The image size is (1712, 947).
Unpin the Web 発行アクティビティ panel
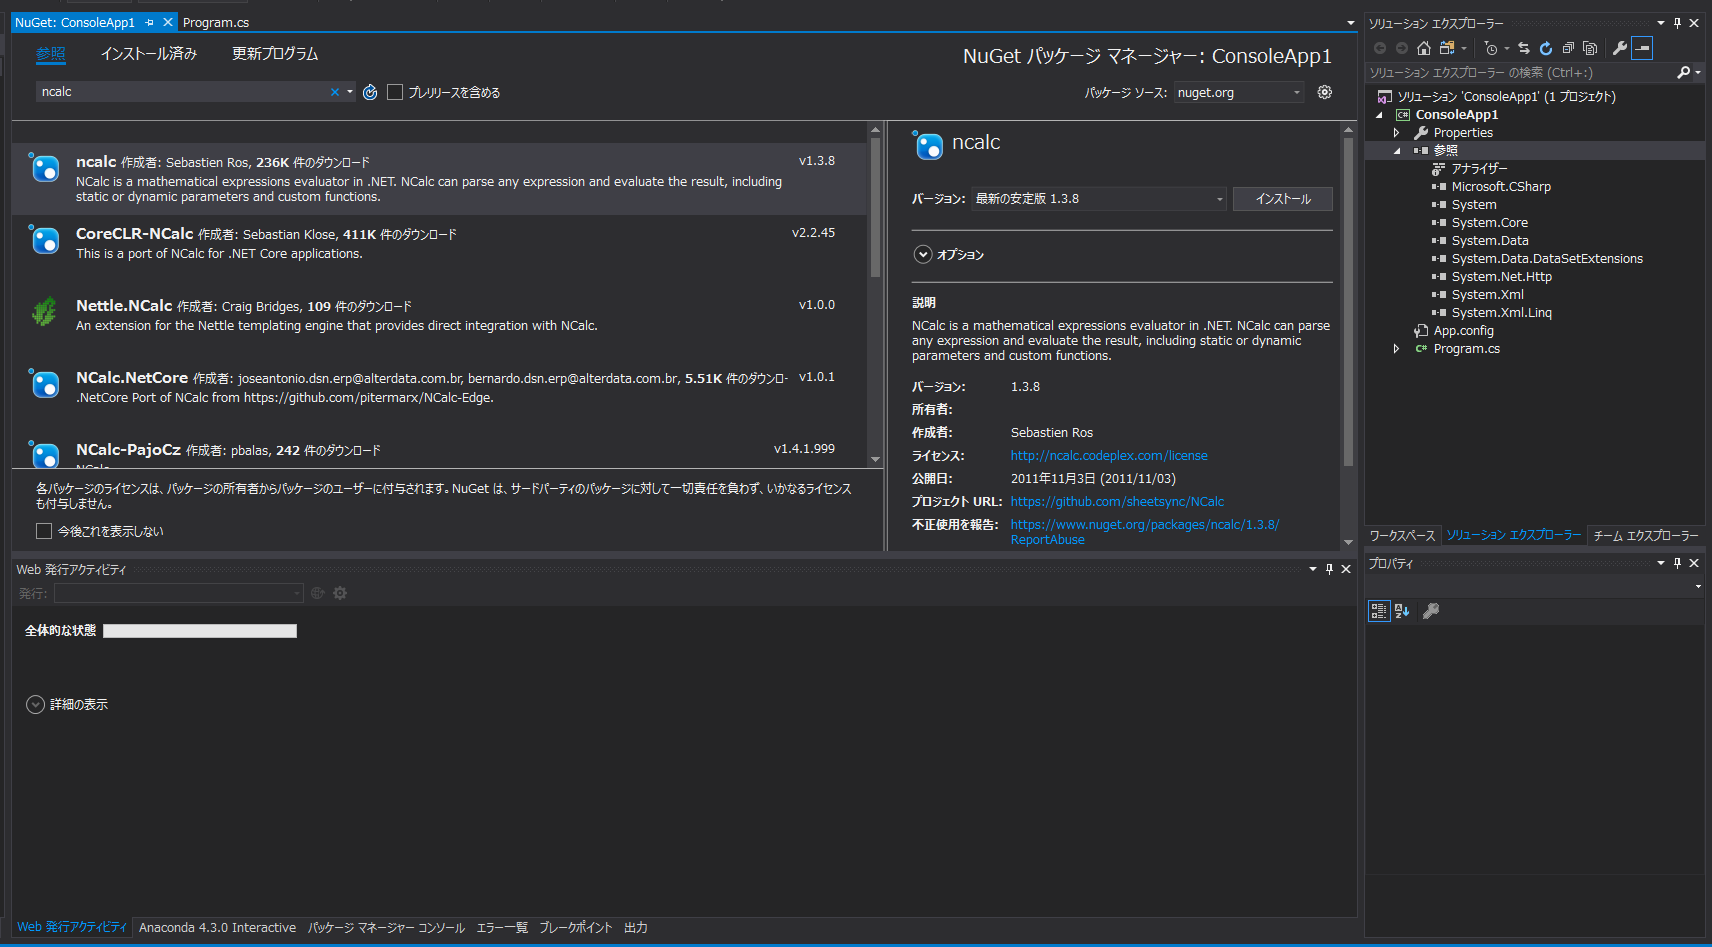click(x=1329, y=568)
